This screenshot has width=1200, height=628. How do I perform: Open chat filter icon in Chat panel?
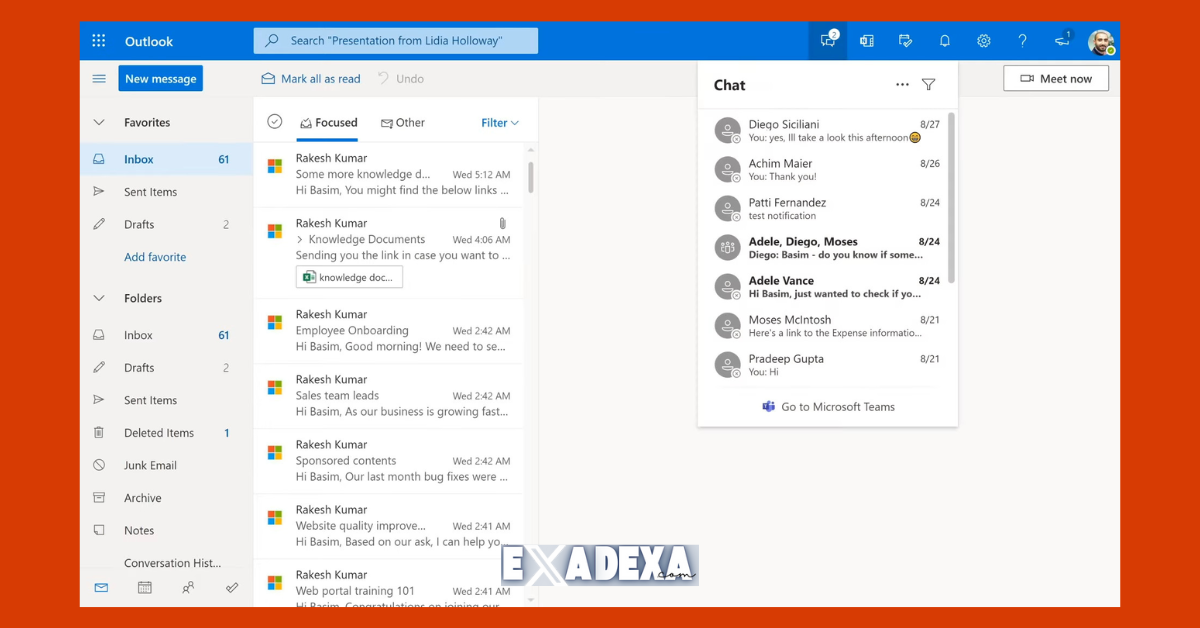coord(929,85)
